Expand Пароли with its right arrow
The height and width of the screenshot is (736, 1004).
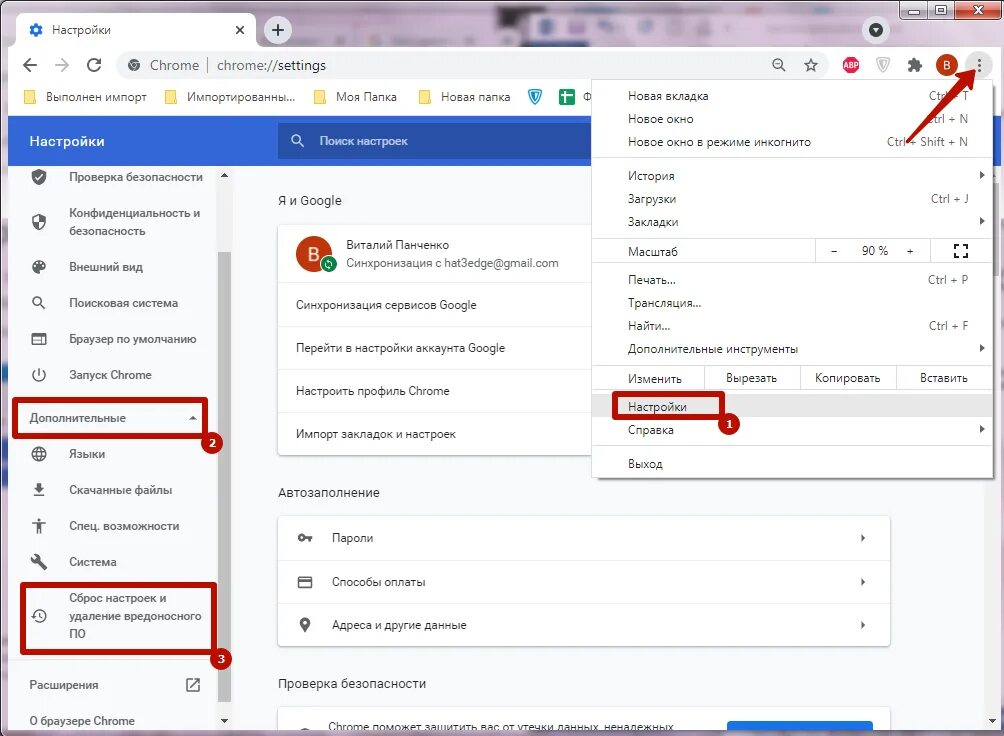[863, 538]
